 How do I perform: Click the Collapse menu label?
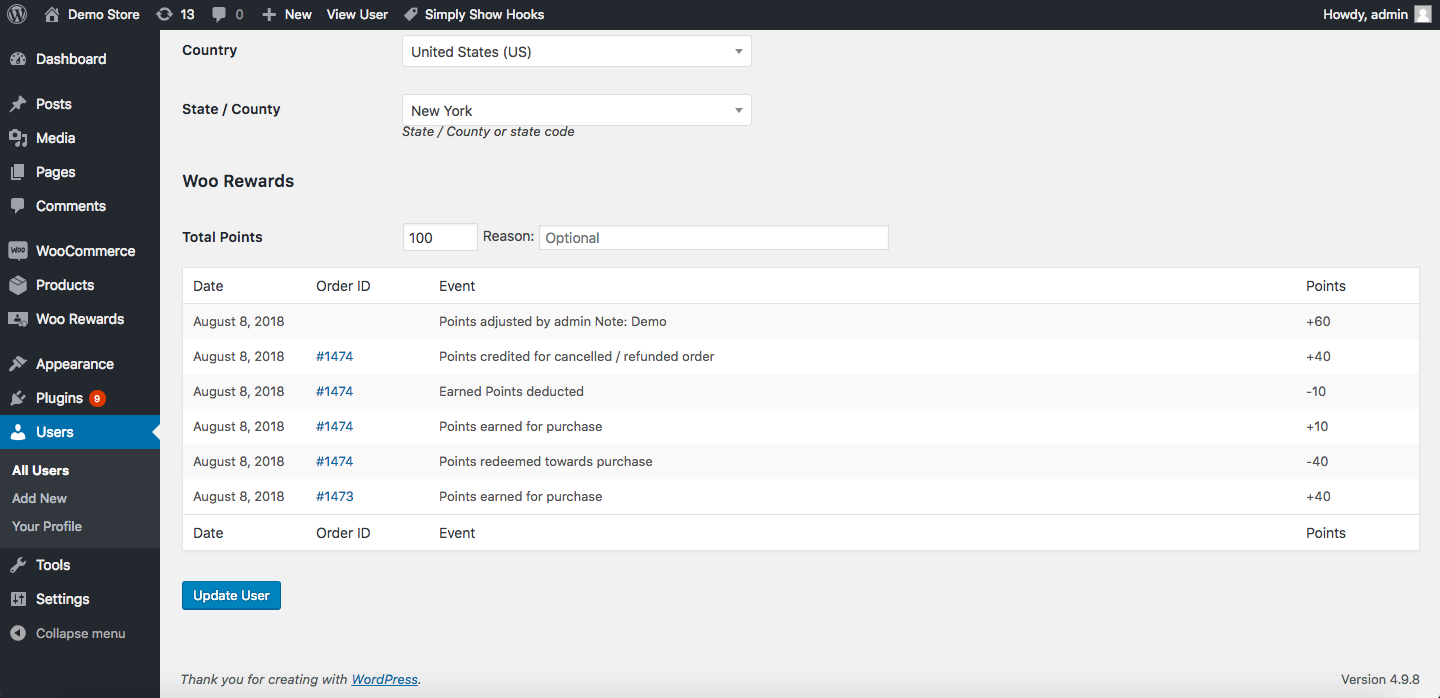point(81,633)
